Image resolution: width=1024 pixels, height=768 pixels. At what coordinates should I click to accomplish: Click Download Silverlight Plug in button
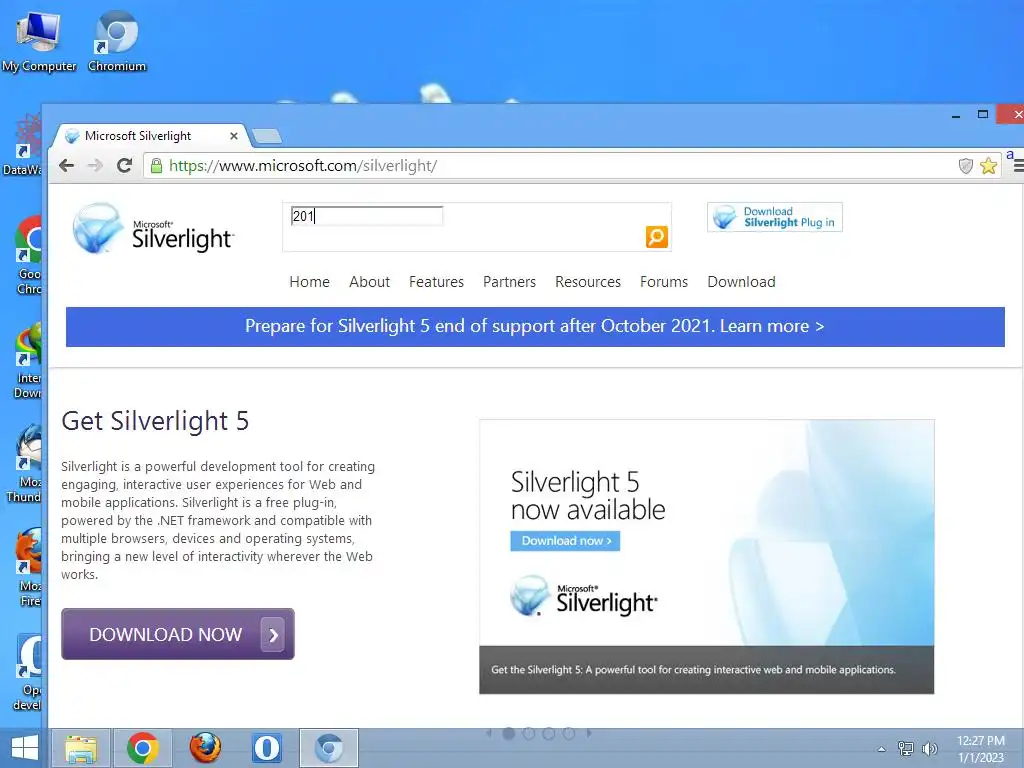click(x=775, y=217)
